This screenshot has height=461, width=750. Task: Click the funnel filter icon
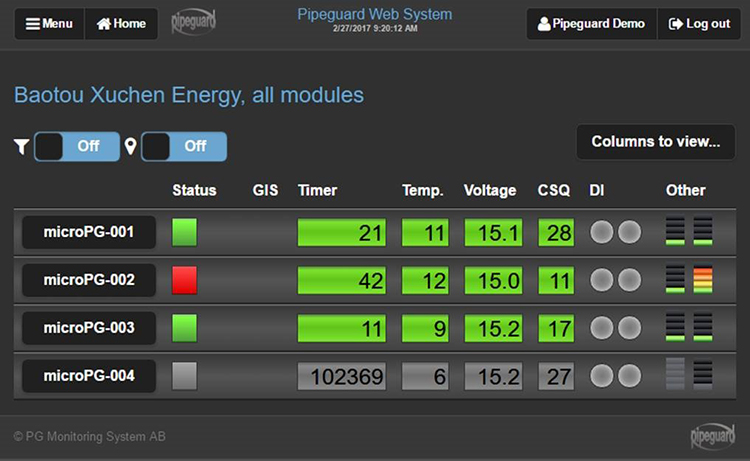point(22,147)
